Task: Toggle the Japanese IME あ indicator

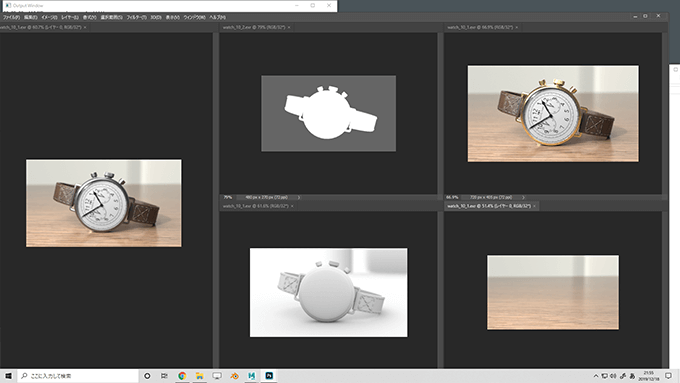Action: [632, 376]
